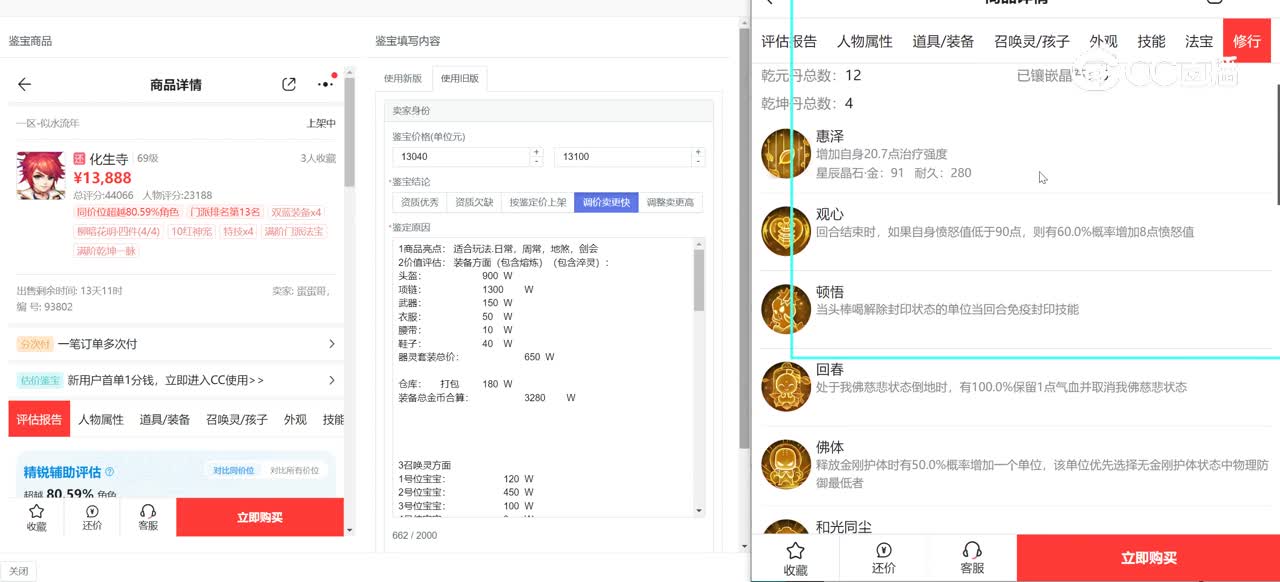Select the 资质优秀 conclusion option
Screen dimensions: 1280x582
(x=419, y=202)
